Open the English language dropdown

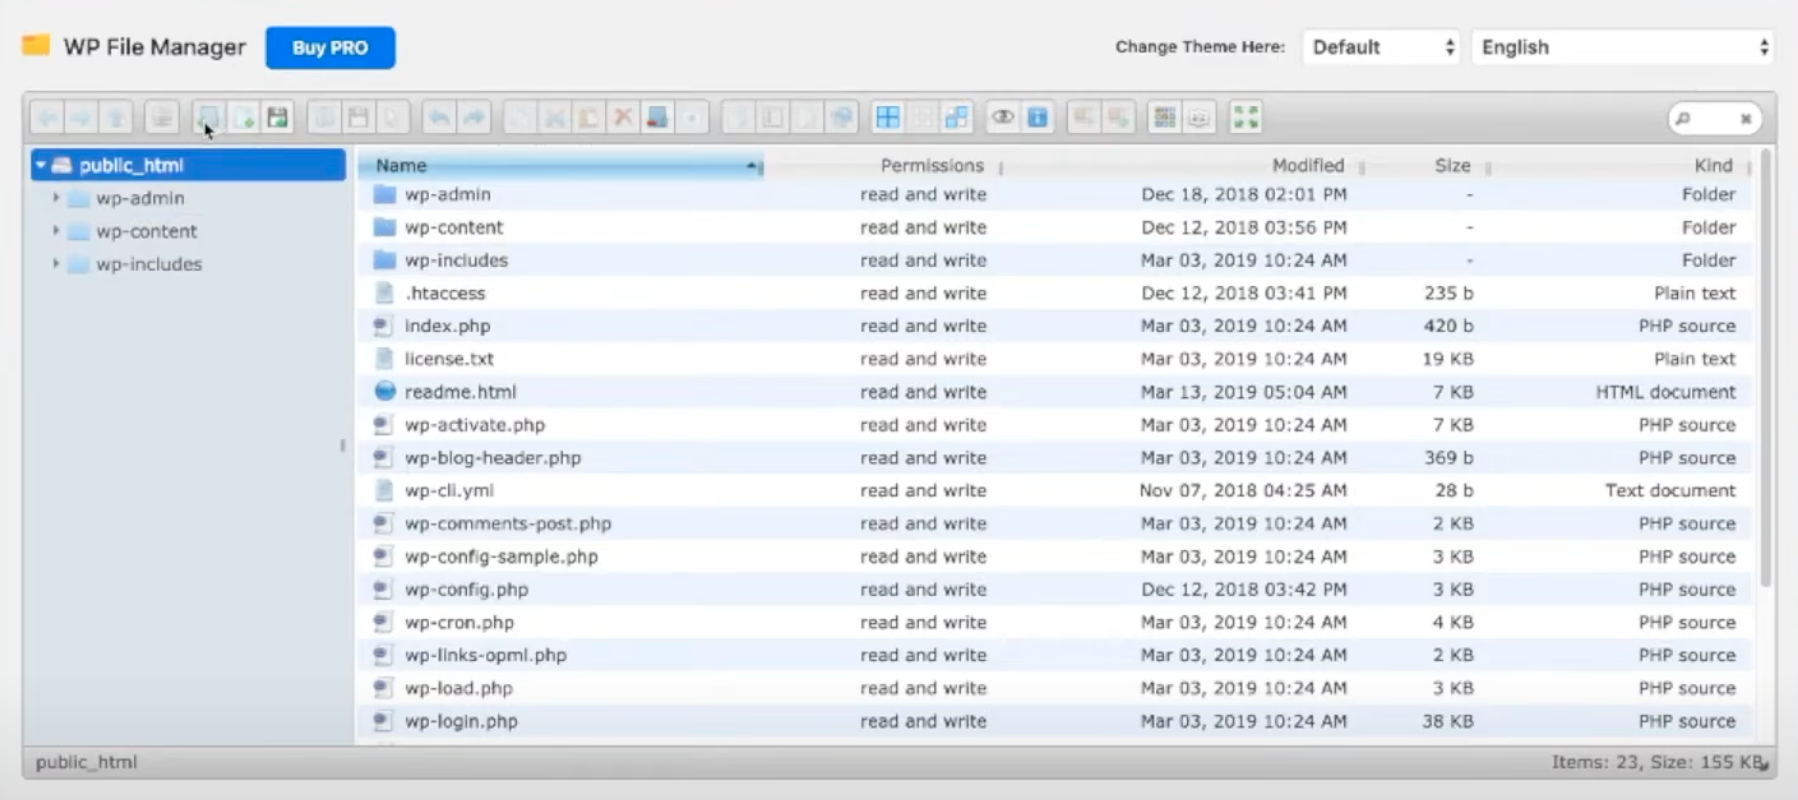tap(1622, 47)
